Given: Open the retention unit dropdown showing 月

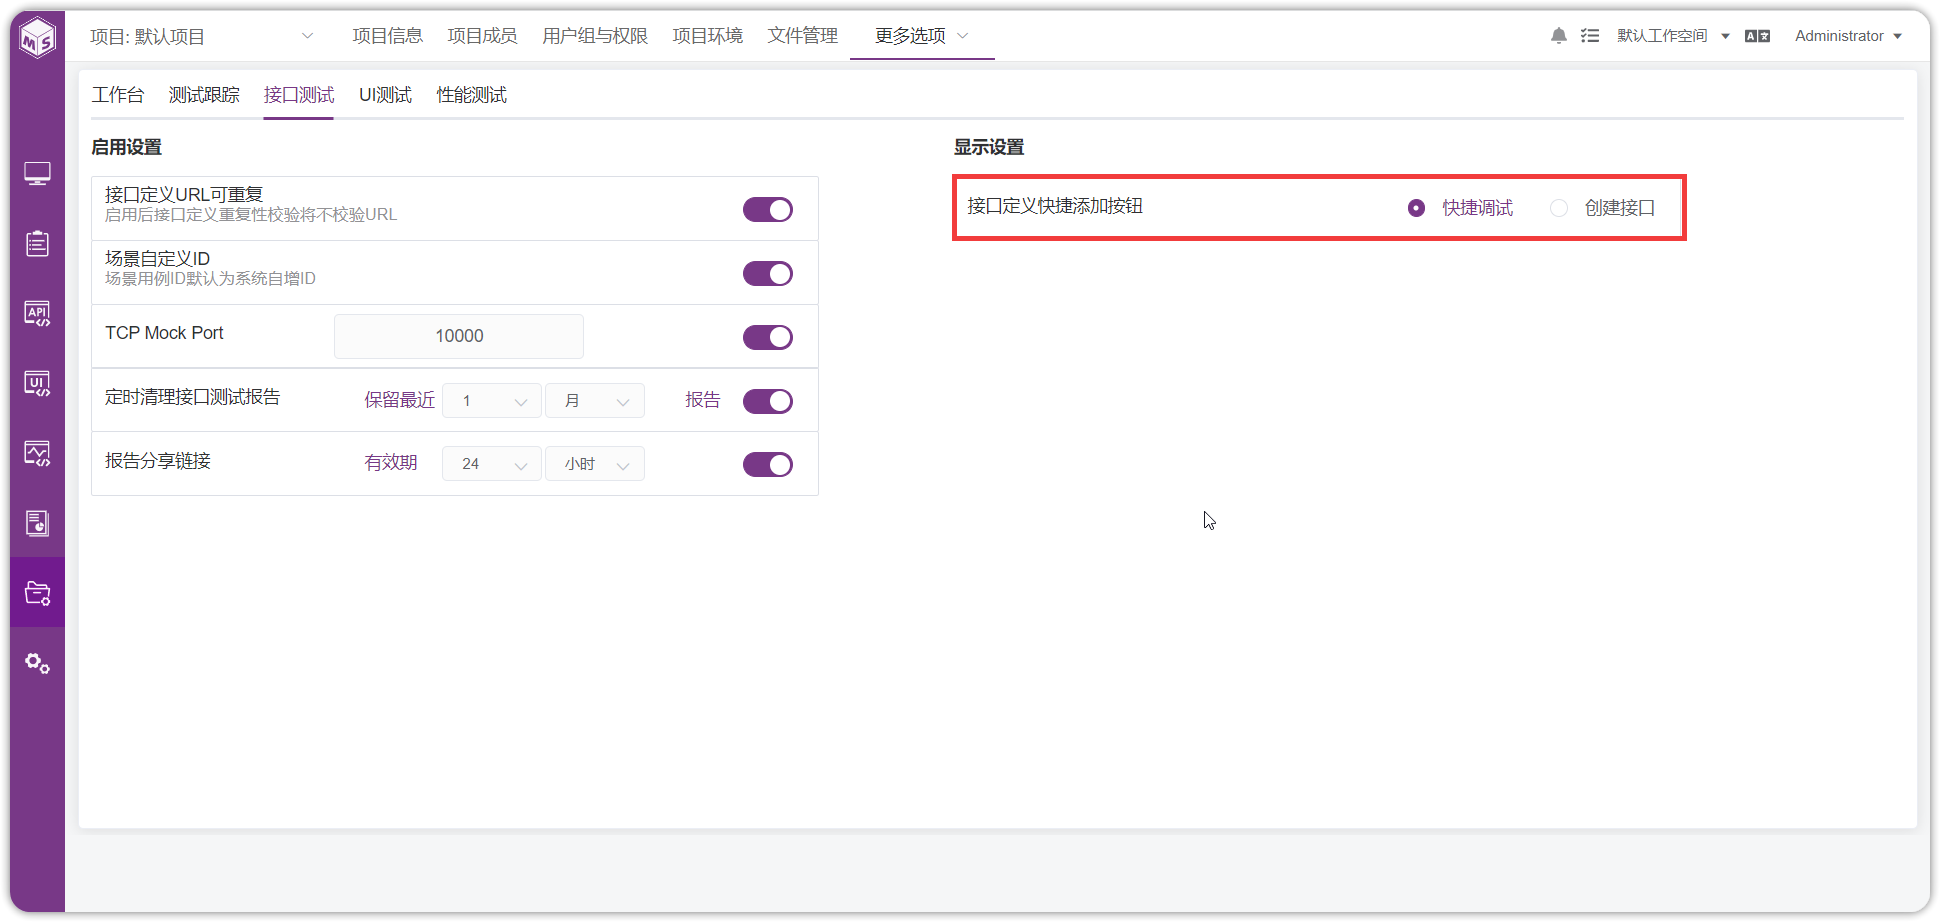Looking at the screenshot, I should point(595,401).
